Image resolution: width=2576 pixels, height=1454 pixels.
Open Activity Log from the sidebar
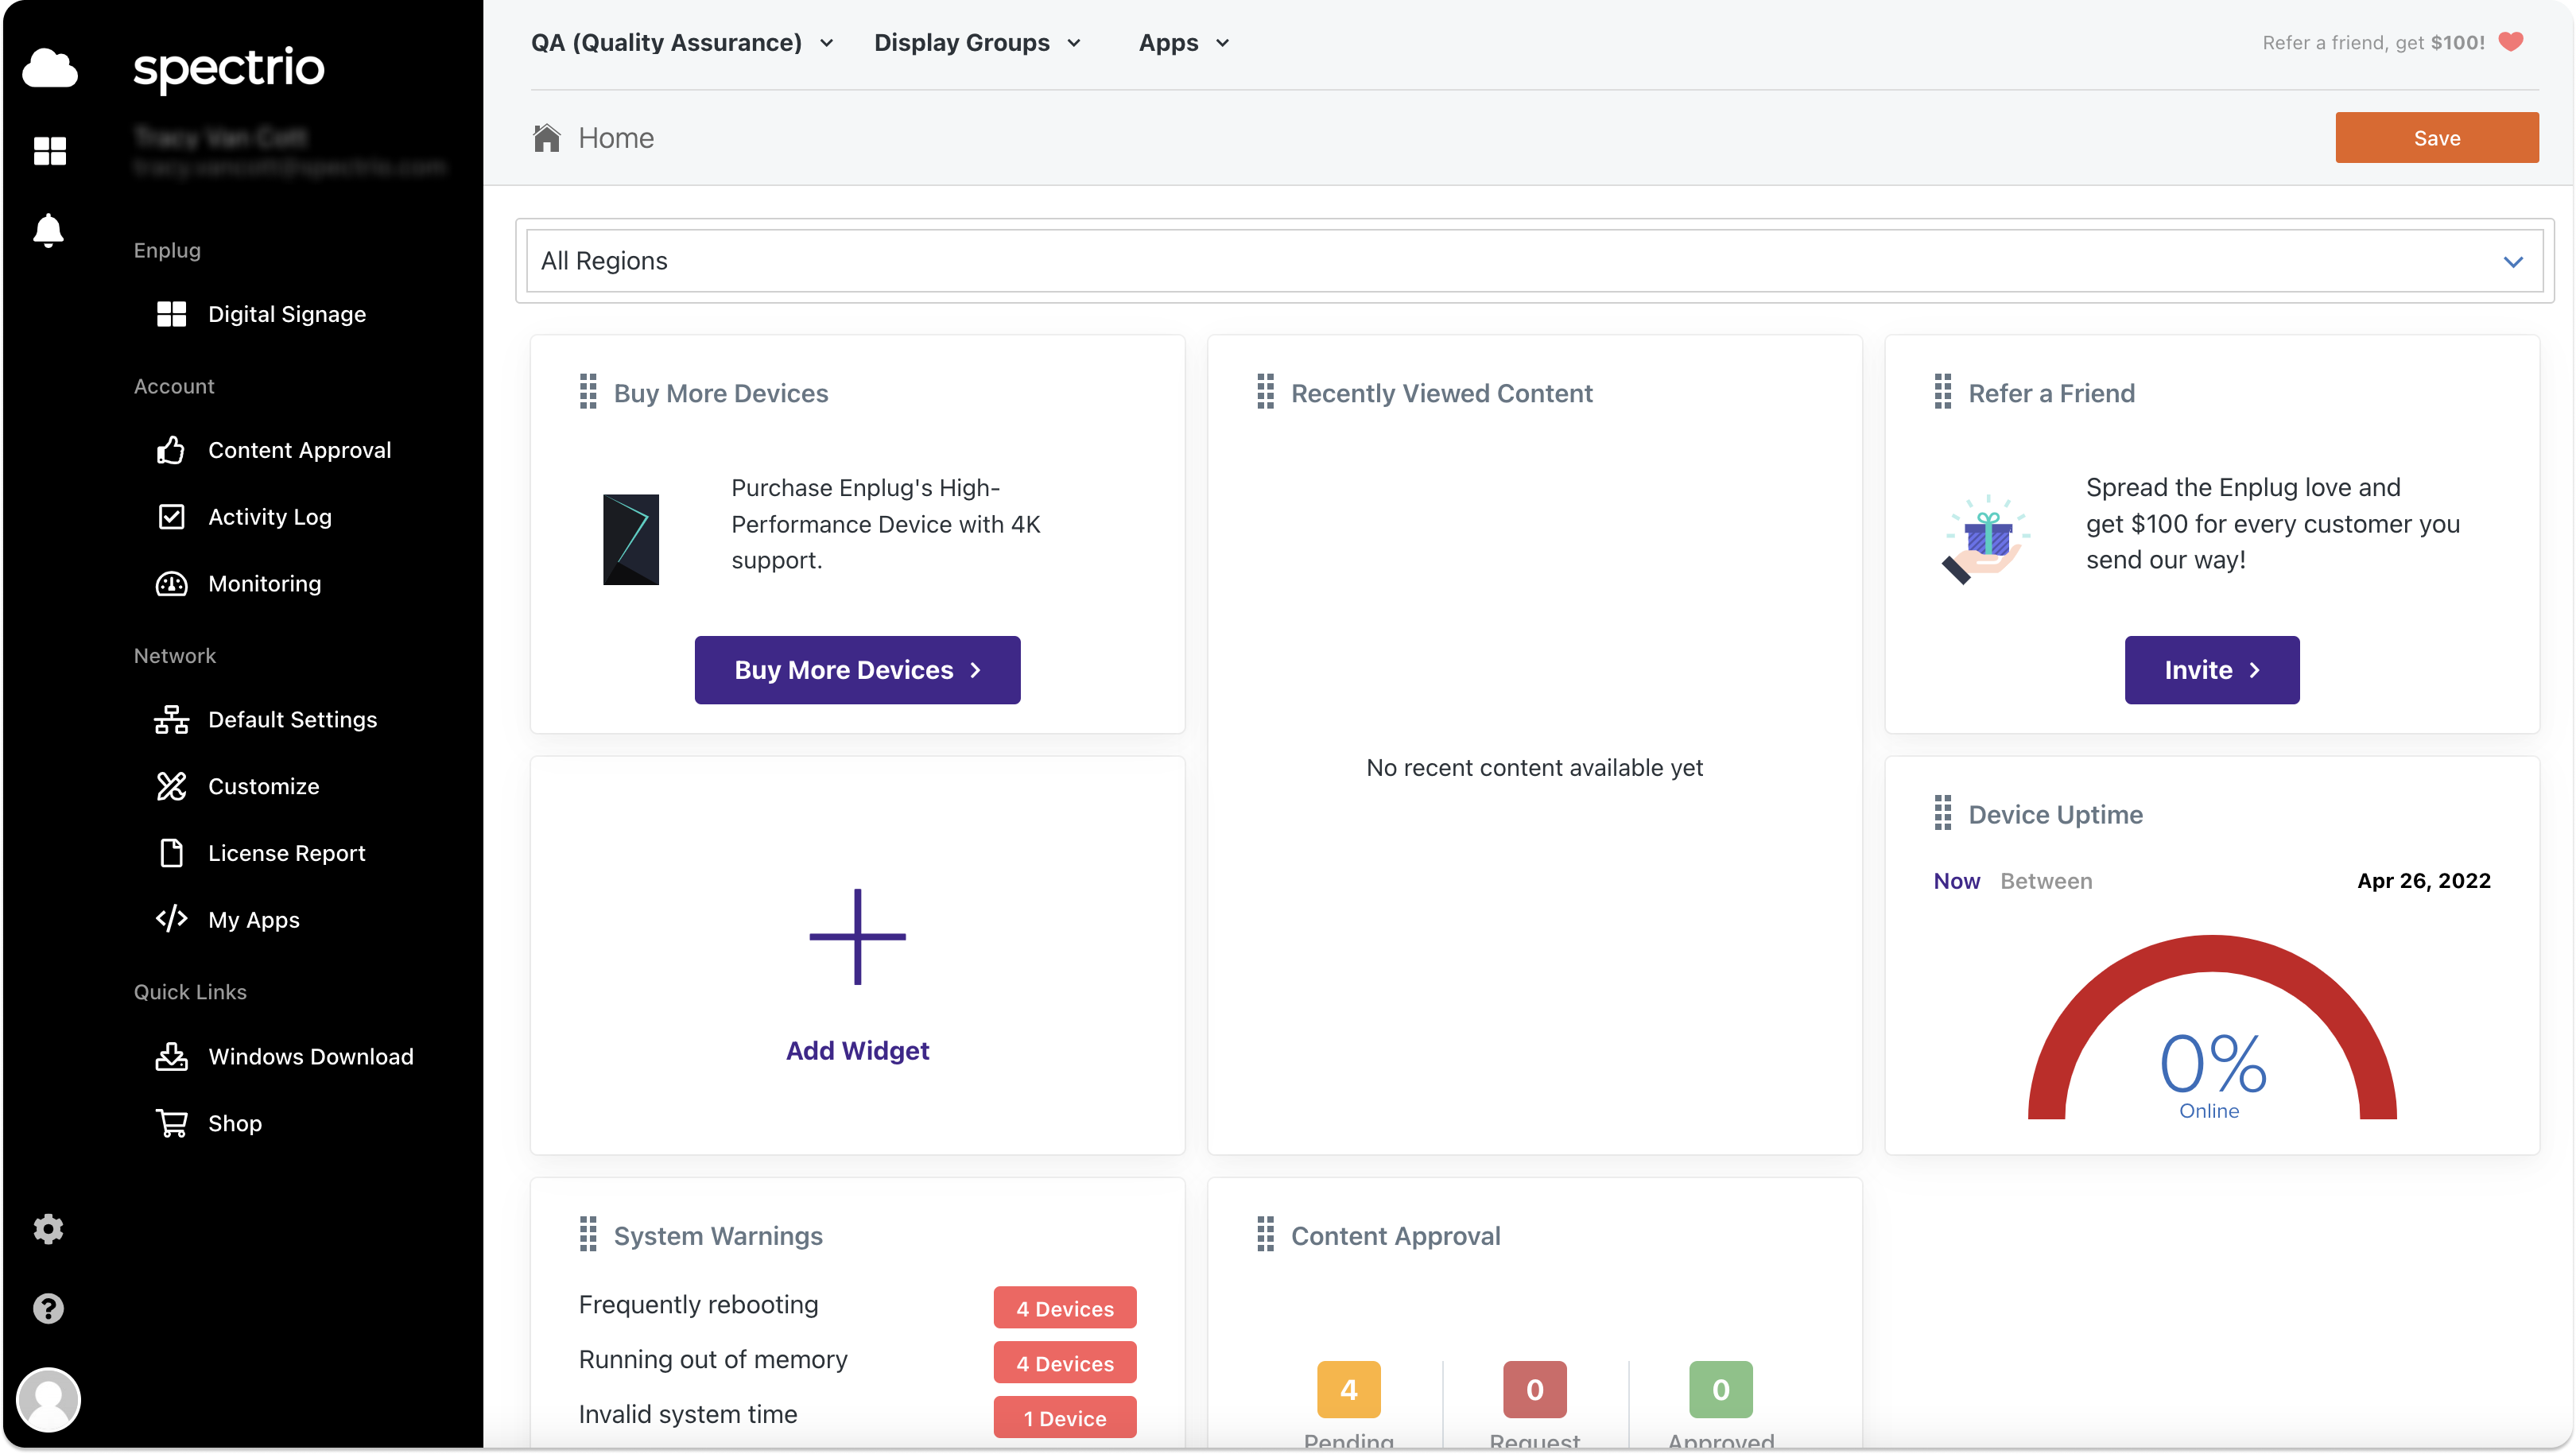click(x=269, y=517)
